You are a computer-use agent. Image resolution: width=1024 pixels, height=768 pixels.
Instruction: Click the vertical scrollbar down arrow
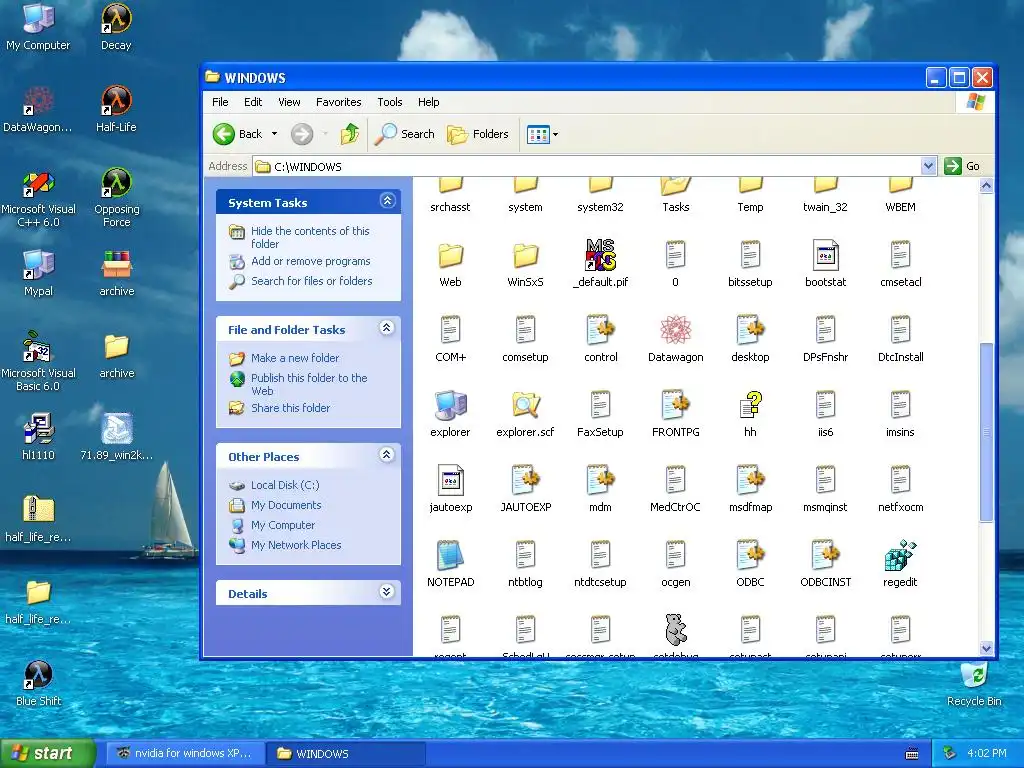pyautogui.click(x=986, y=648)
